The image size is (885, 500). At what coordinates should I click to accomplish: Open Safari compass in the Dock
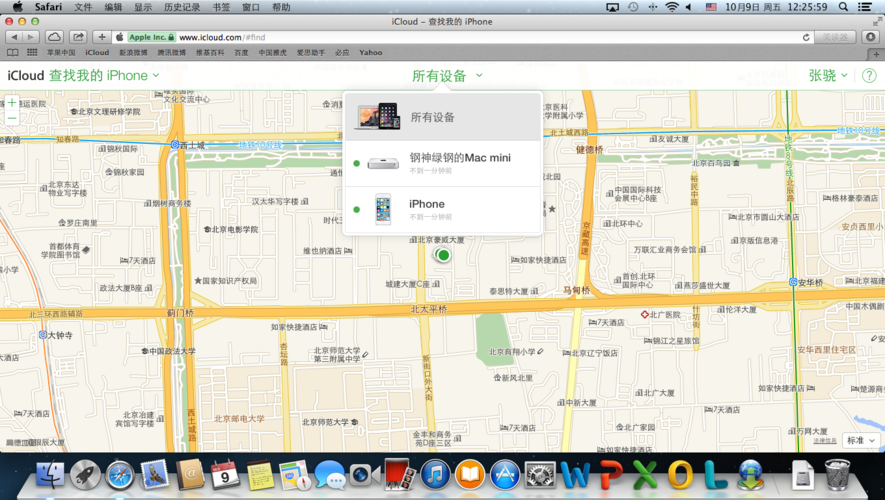120,475
